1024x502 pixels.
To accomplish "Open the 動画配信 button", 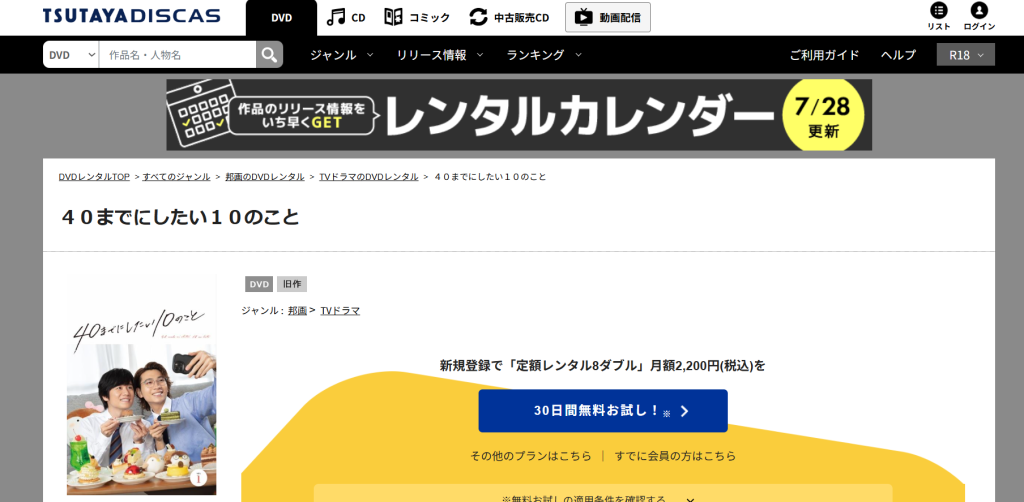I will click(x=608, y=18).
